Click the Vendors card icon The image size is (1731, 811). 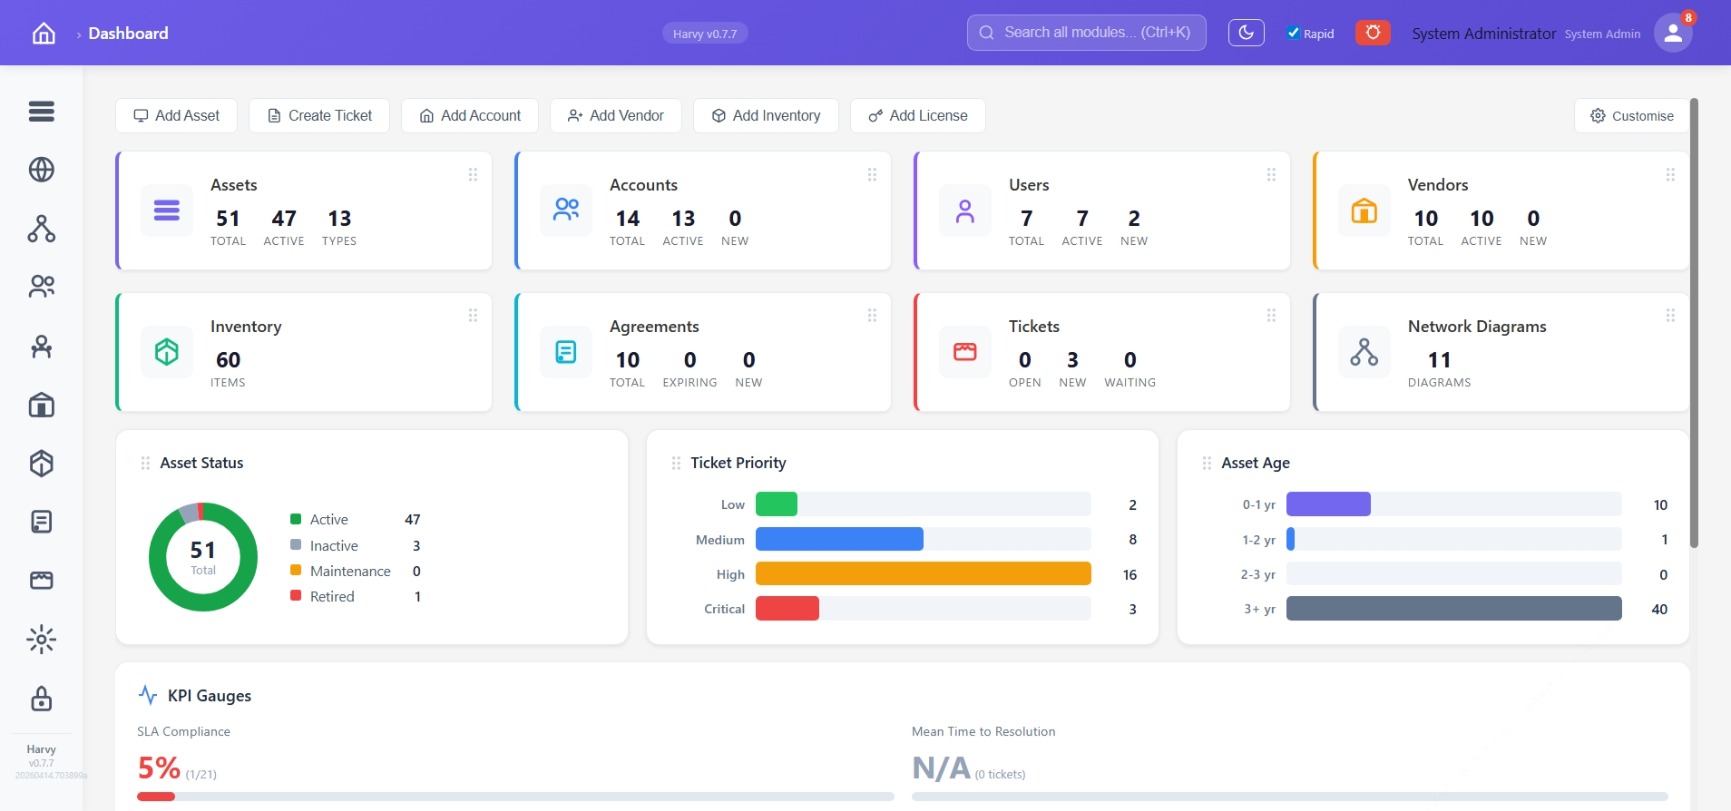1364,211
